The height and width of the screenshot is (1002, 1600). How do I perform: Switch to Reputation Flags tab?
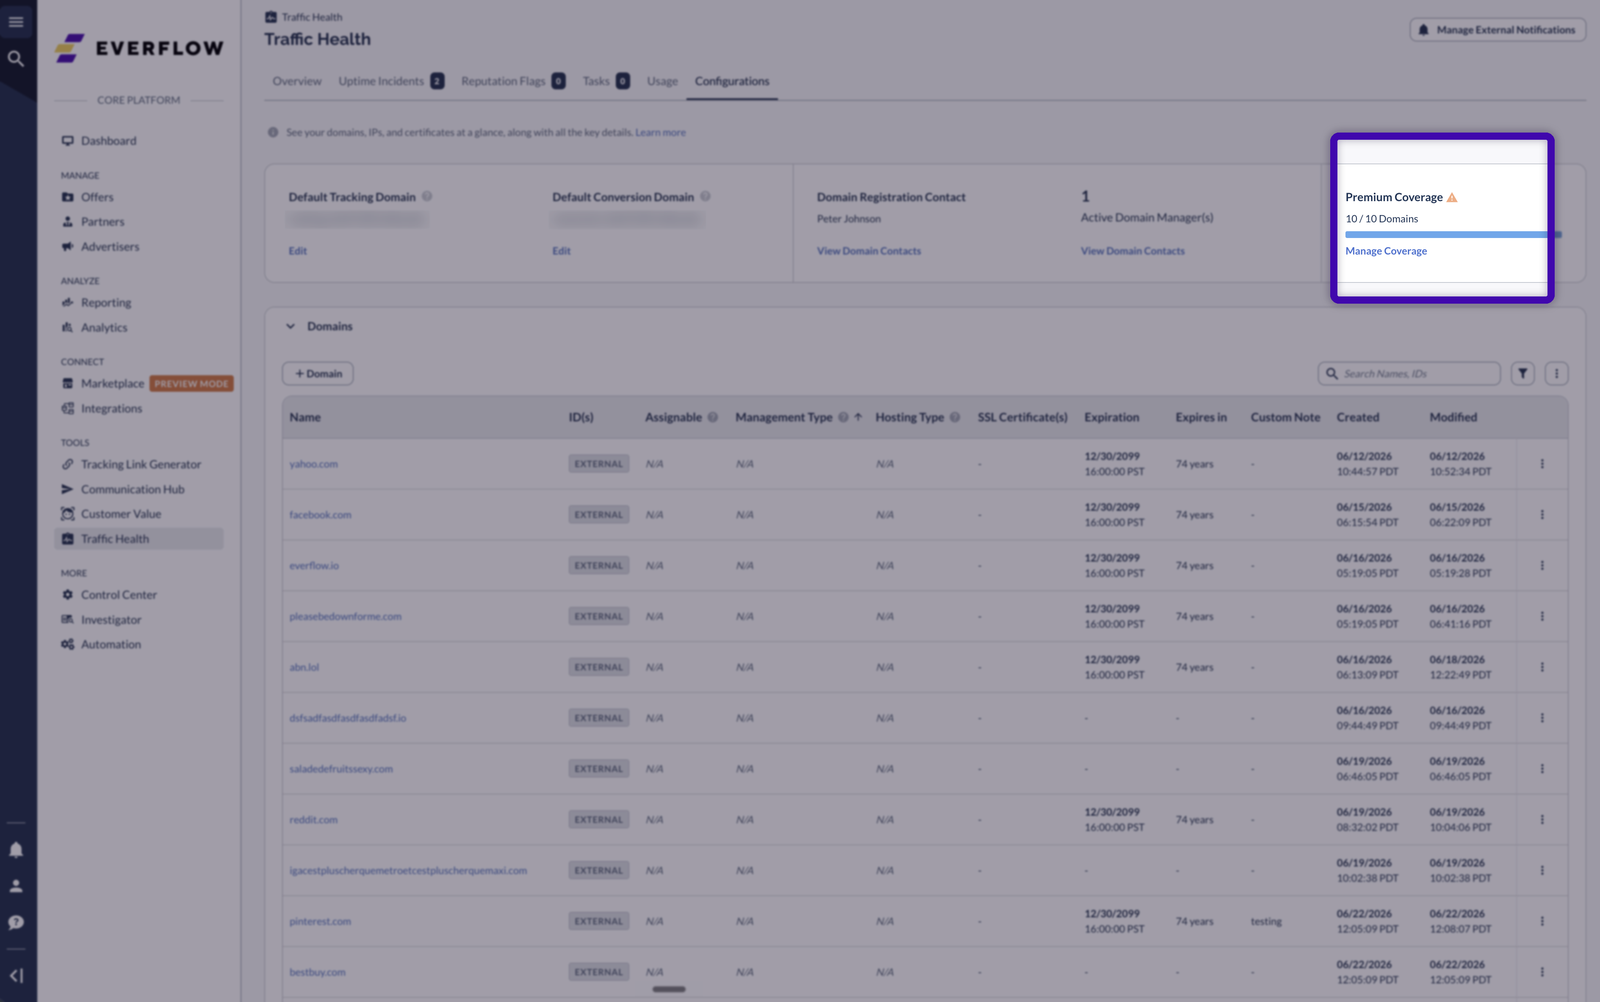pos(513,81)
